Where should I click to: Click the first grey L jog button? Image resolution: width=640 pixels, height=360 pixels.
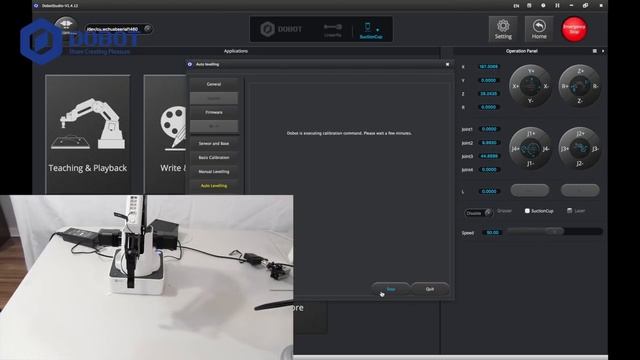pos(530,190)
